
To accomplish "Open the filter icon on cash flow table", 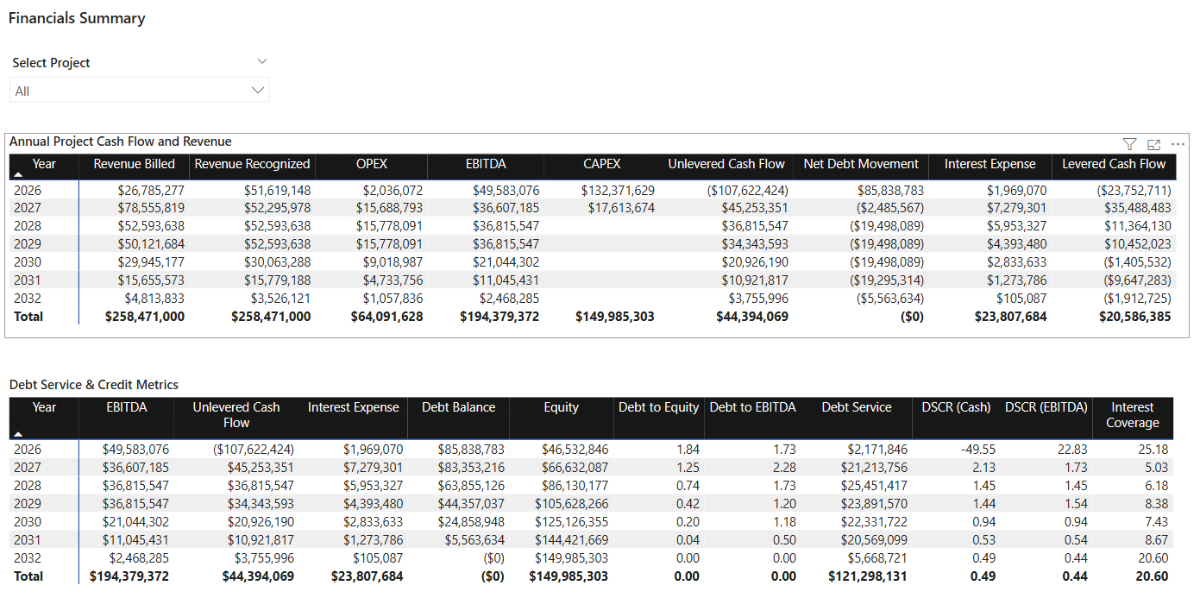I will [1129, 144].
